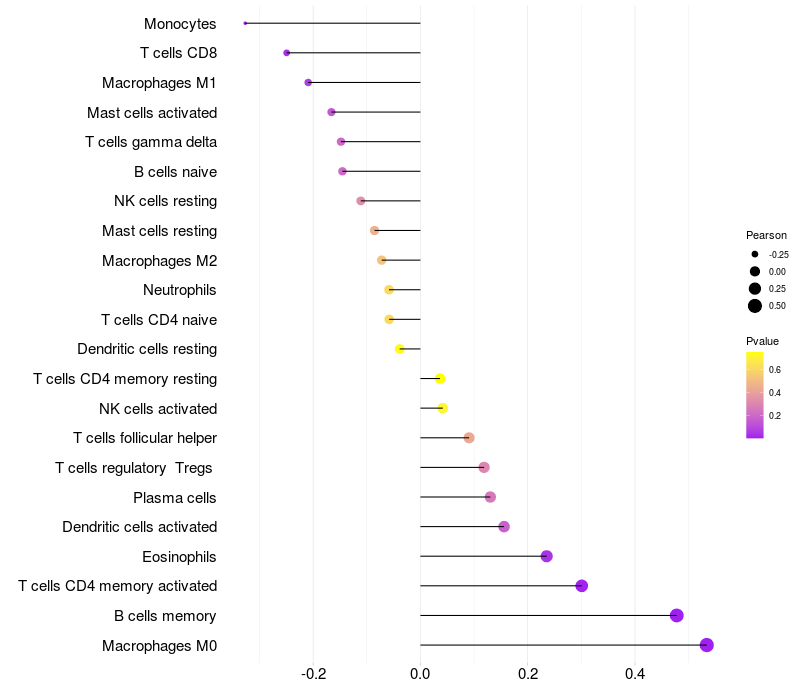Click the Plasma cells axis label
The height and width of the screenshot is (700, 800).
174,498
